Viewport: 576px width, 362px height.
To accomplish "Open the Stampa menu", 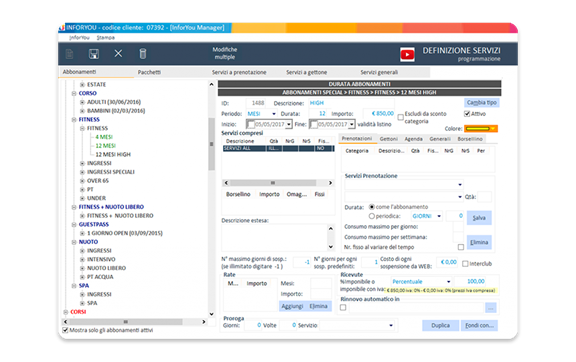I will point(106,37).
